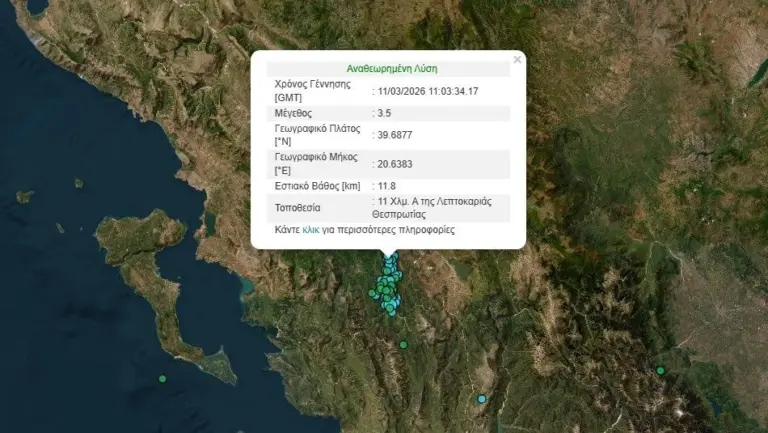Click the 'Τοποθεσία' row label
The height and width of the screenshot is (433, 768).
[x=298, y=208]
